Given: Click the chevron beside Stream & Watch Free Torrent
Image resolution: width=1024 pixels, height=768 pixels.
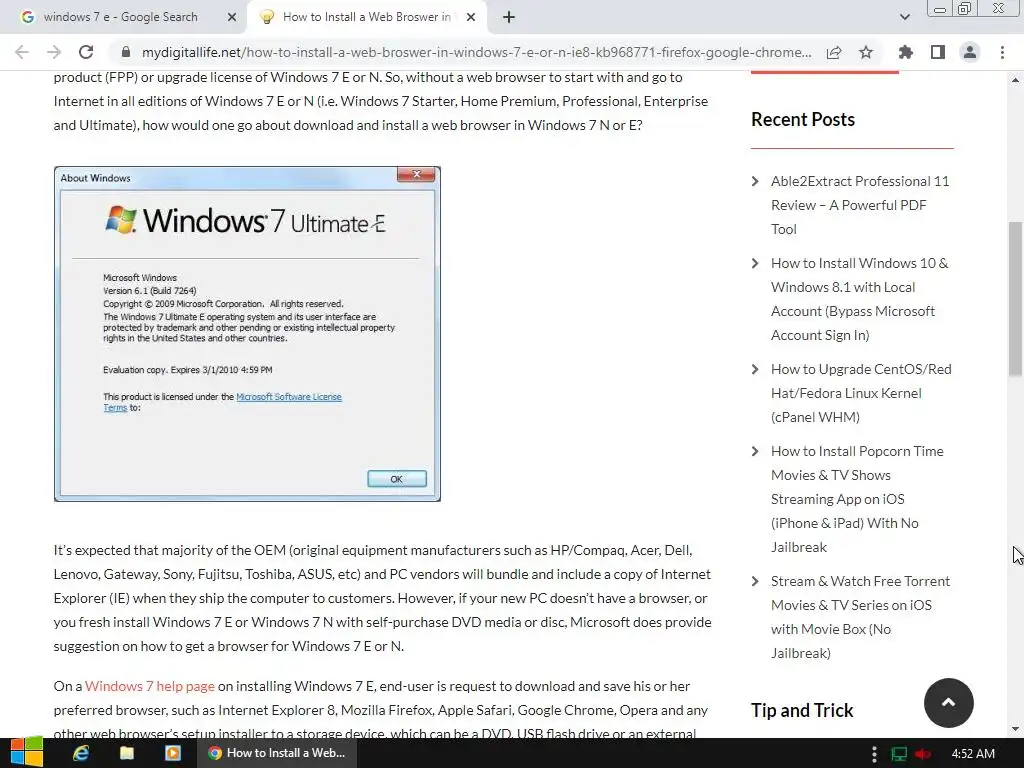Looking at the screenshot, I should (756, 581).
